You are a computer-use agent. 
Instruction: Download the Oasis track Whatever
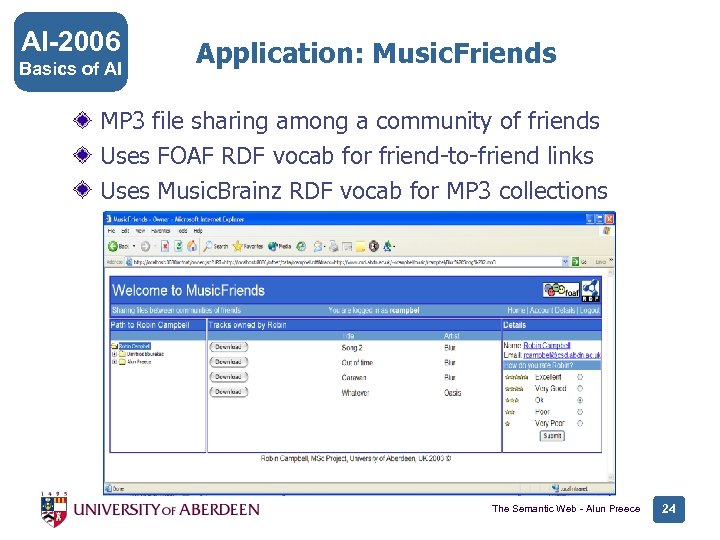(x=229, y=392)
